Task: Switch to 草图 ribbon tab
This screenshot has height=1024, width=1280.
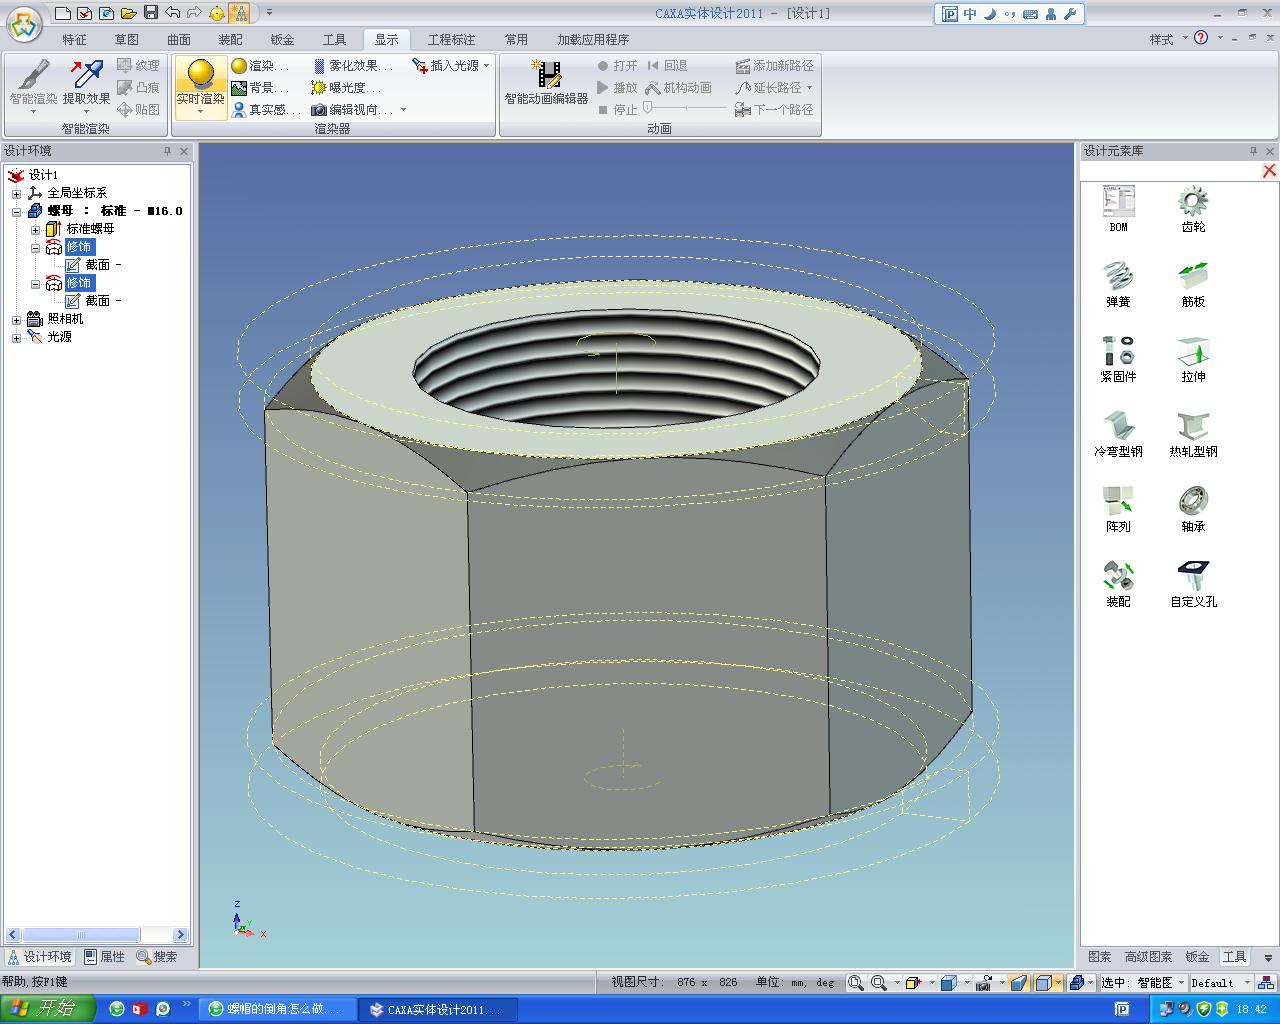Action: (x=126, y=39)
